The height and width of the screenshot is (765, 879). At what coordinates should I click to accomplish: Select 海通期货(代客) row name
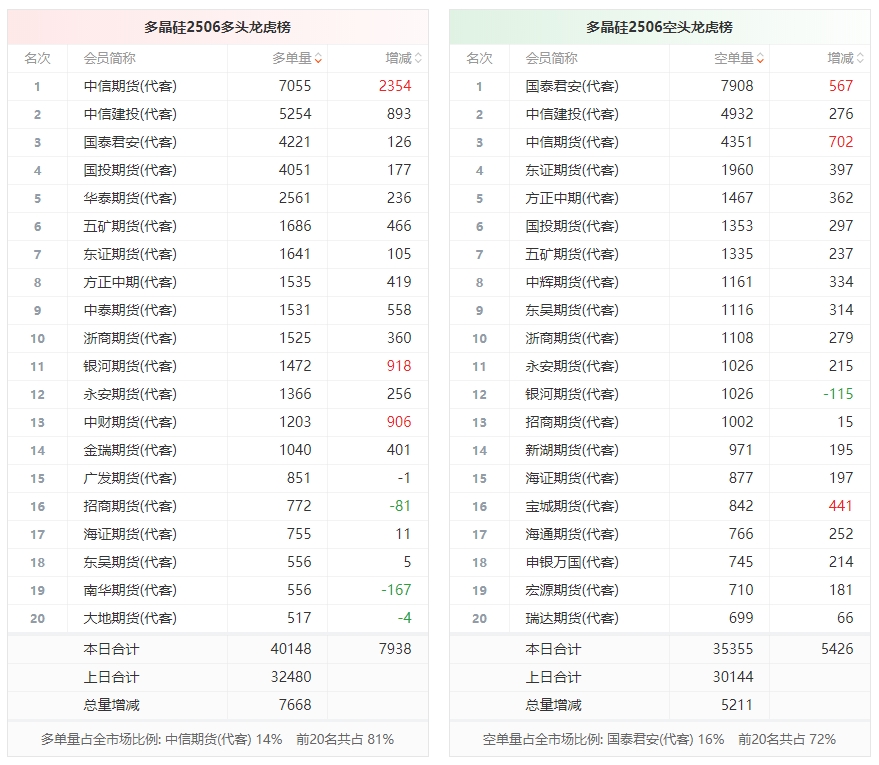[572, 535]
